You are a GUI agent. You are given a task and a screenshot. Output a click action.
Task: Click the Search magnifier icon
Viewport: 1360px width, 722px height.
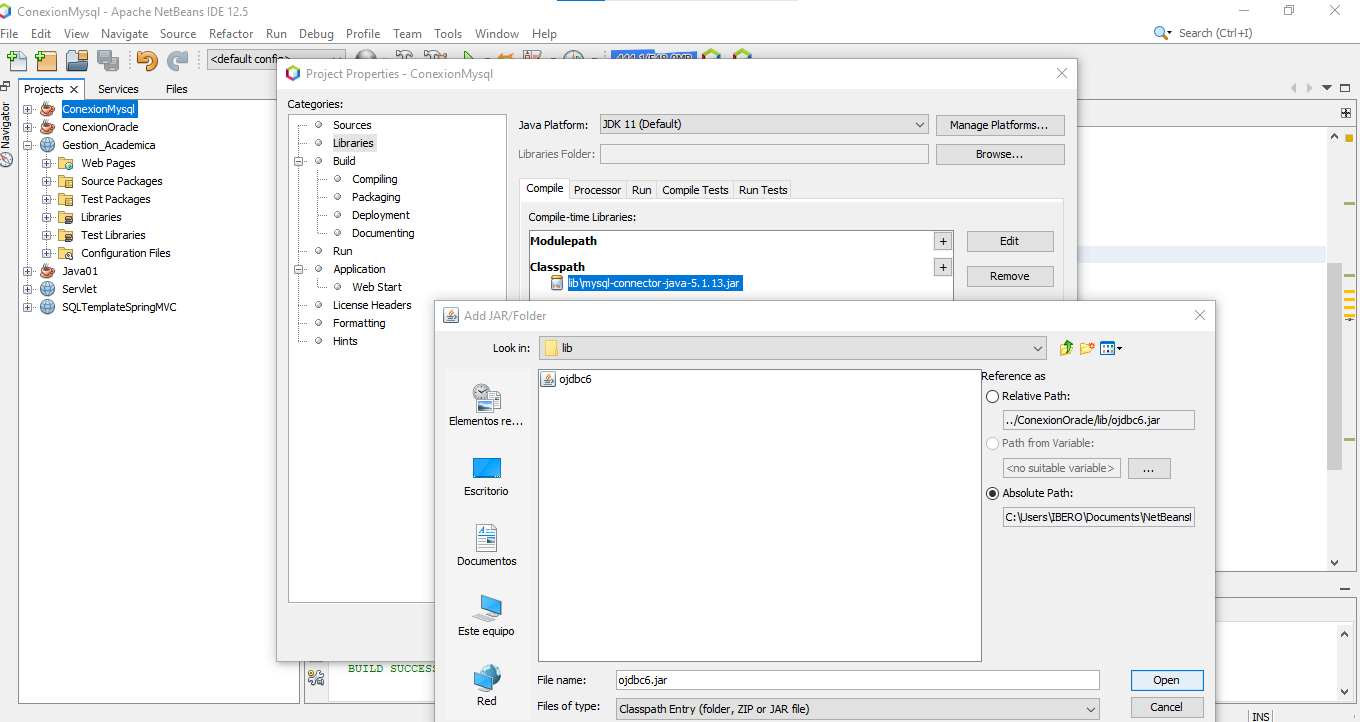pos(1162,33)
